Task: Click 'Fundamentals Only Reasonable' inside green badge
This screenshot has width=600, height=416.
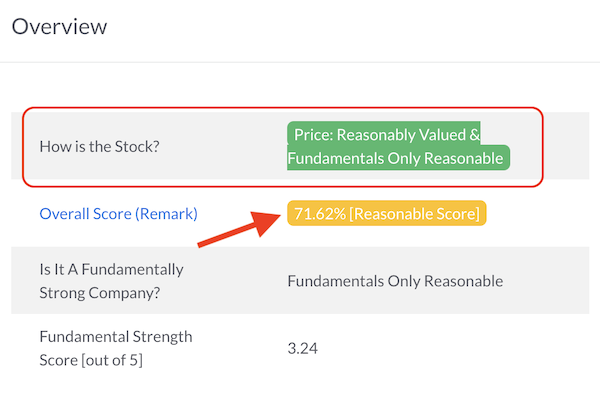Action: point(395,158)
